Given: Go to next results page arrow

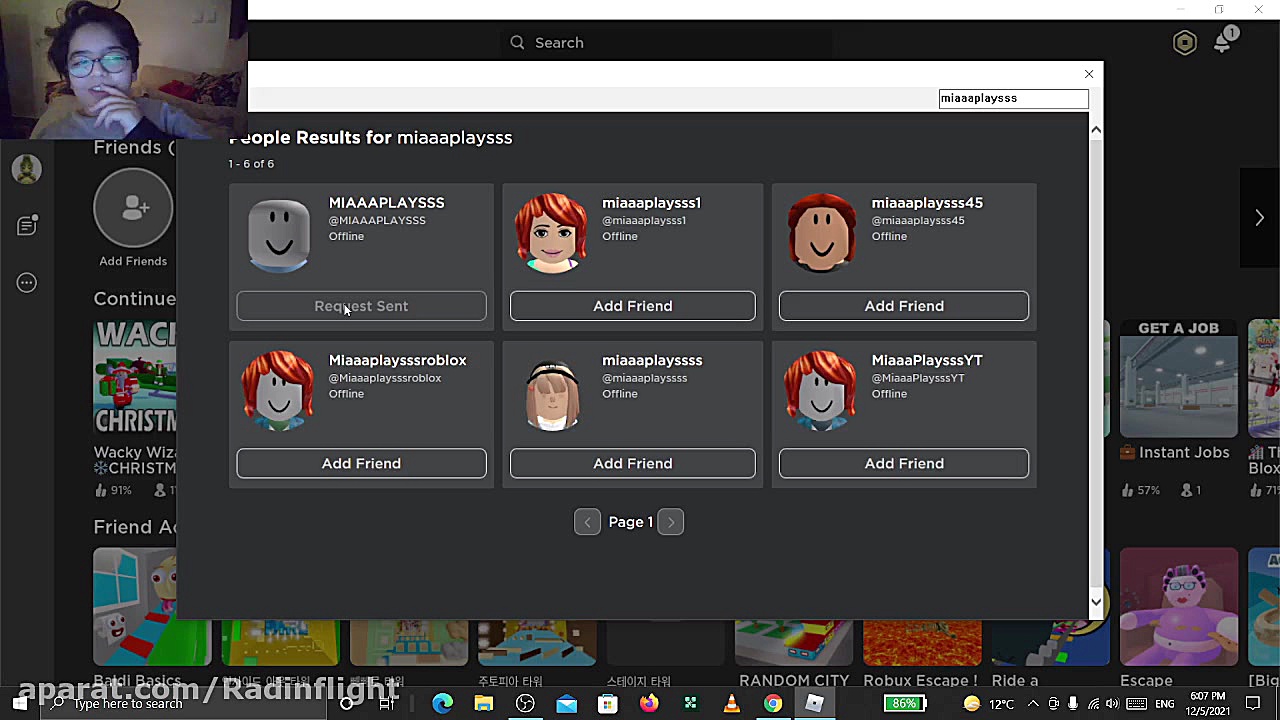Looking at the screenshot, I should click(671, 522).
